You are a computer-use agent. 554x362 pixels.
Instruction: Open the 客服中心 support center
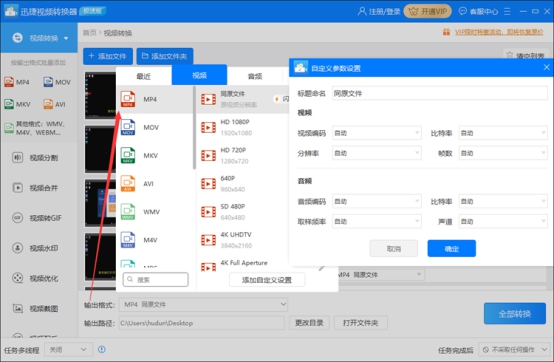[478, 12]
